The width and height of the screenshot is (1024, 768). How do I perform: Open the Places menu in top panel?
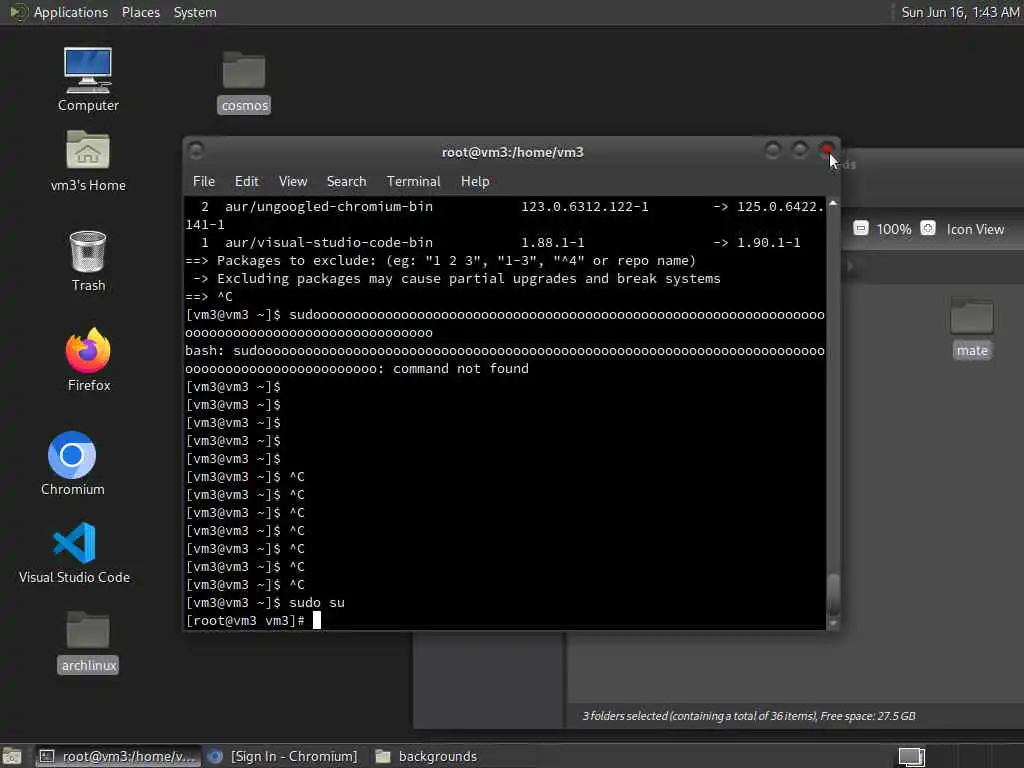click(x=140, y=12)
